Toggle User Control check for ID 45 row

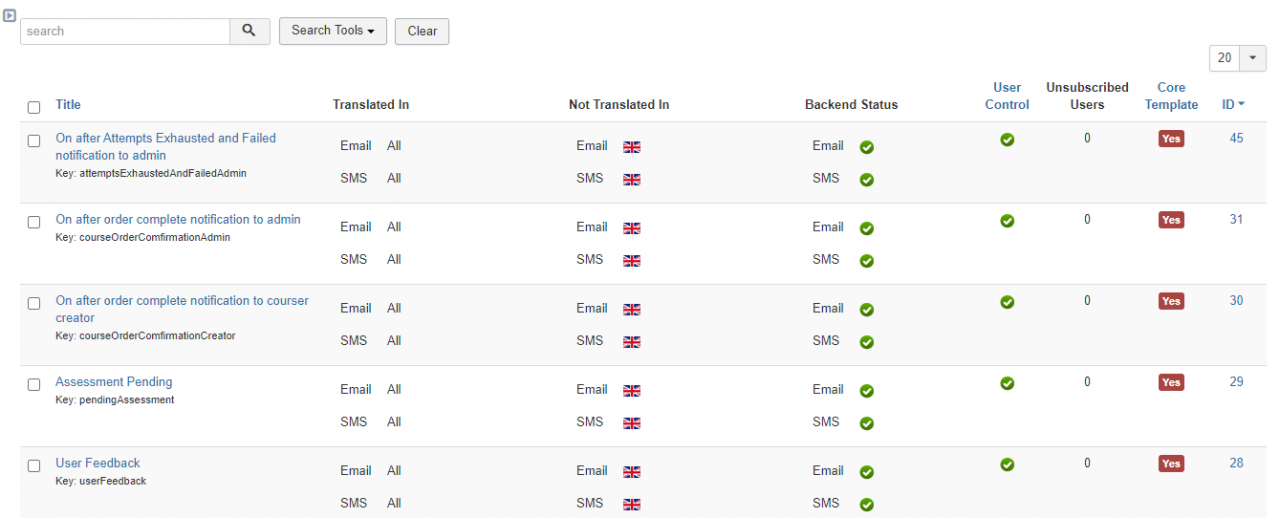pyautogui.click(x=1007, y=139)
